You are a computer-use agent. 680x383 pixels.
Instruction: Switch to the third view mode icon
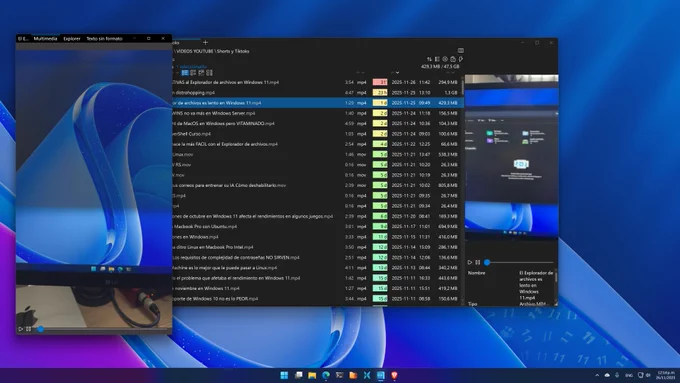[201, 73]
